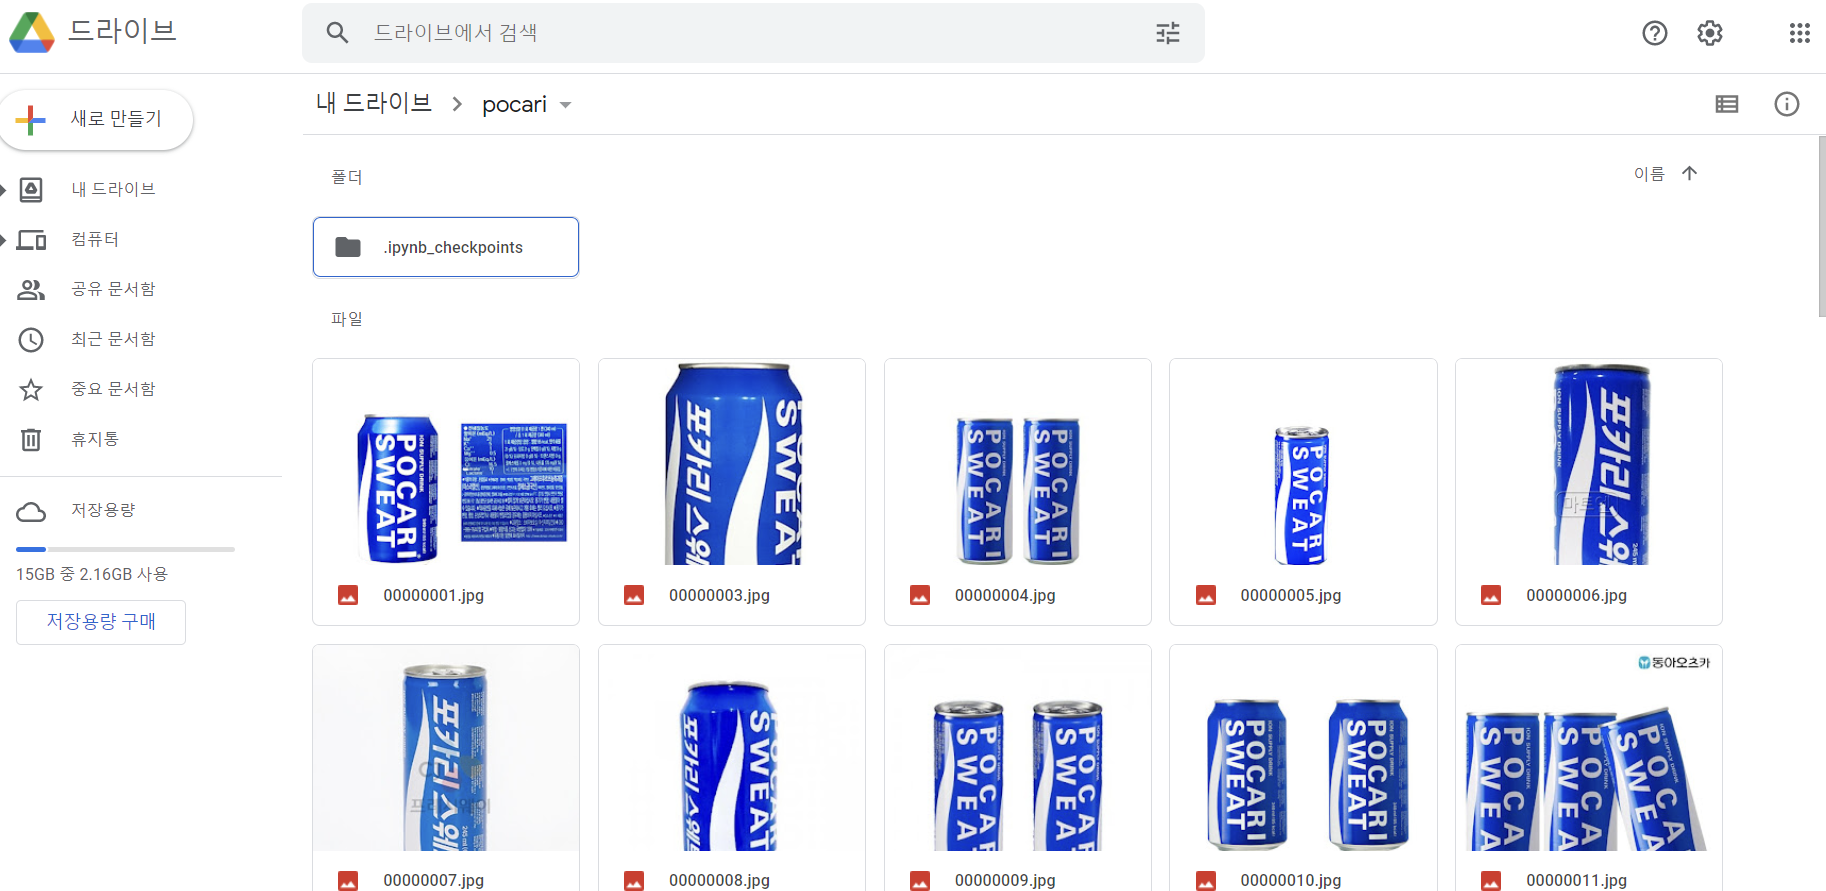Select 00000008.jpg thumbnail
The height and width of the screenshot is (891, 1826).
click(732, 748)
